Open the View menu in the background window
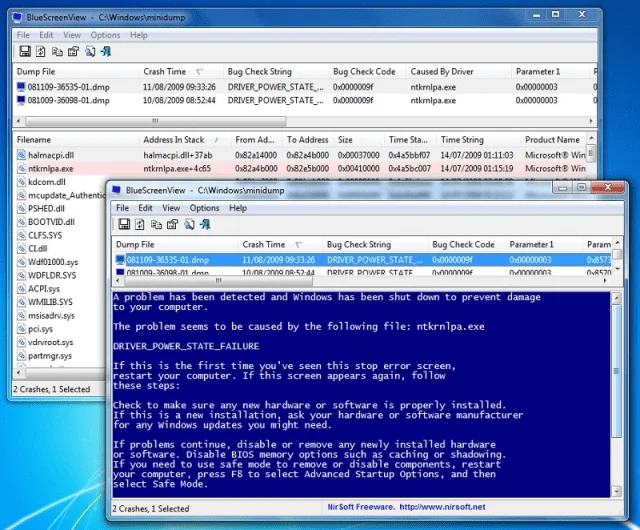 [x=72, y=35]
